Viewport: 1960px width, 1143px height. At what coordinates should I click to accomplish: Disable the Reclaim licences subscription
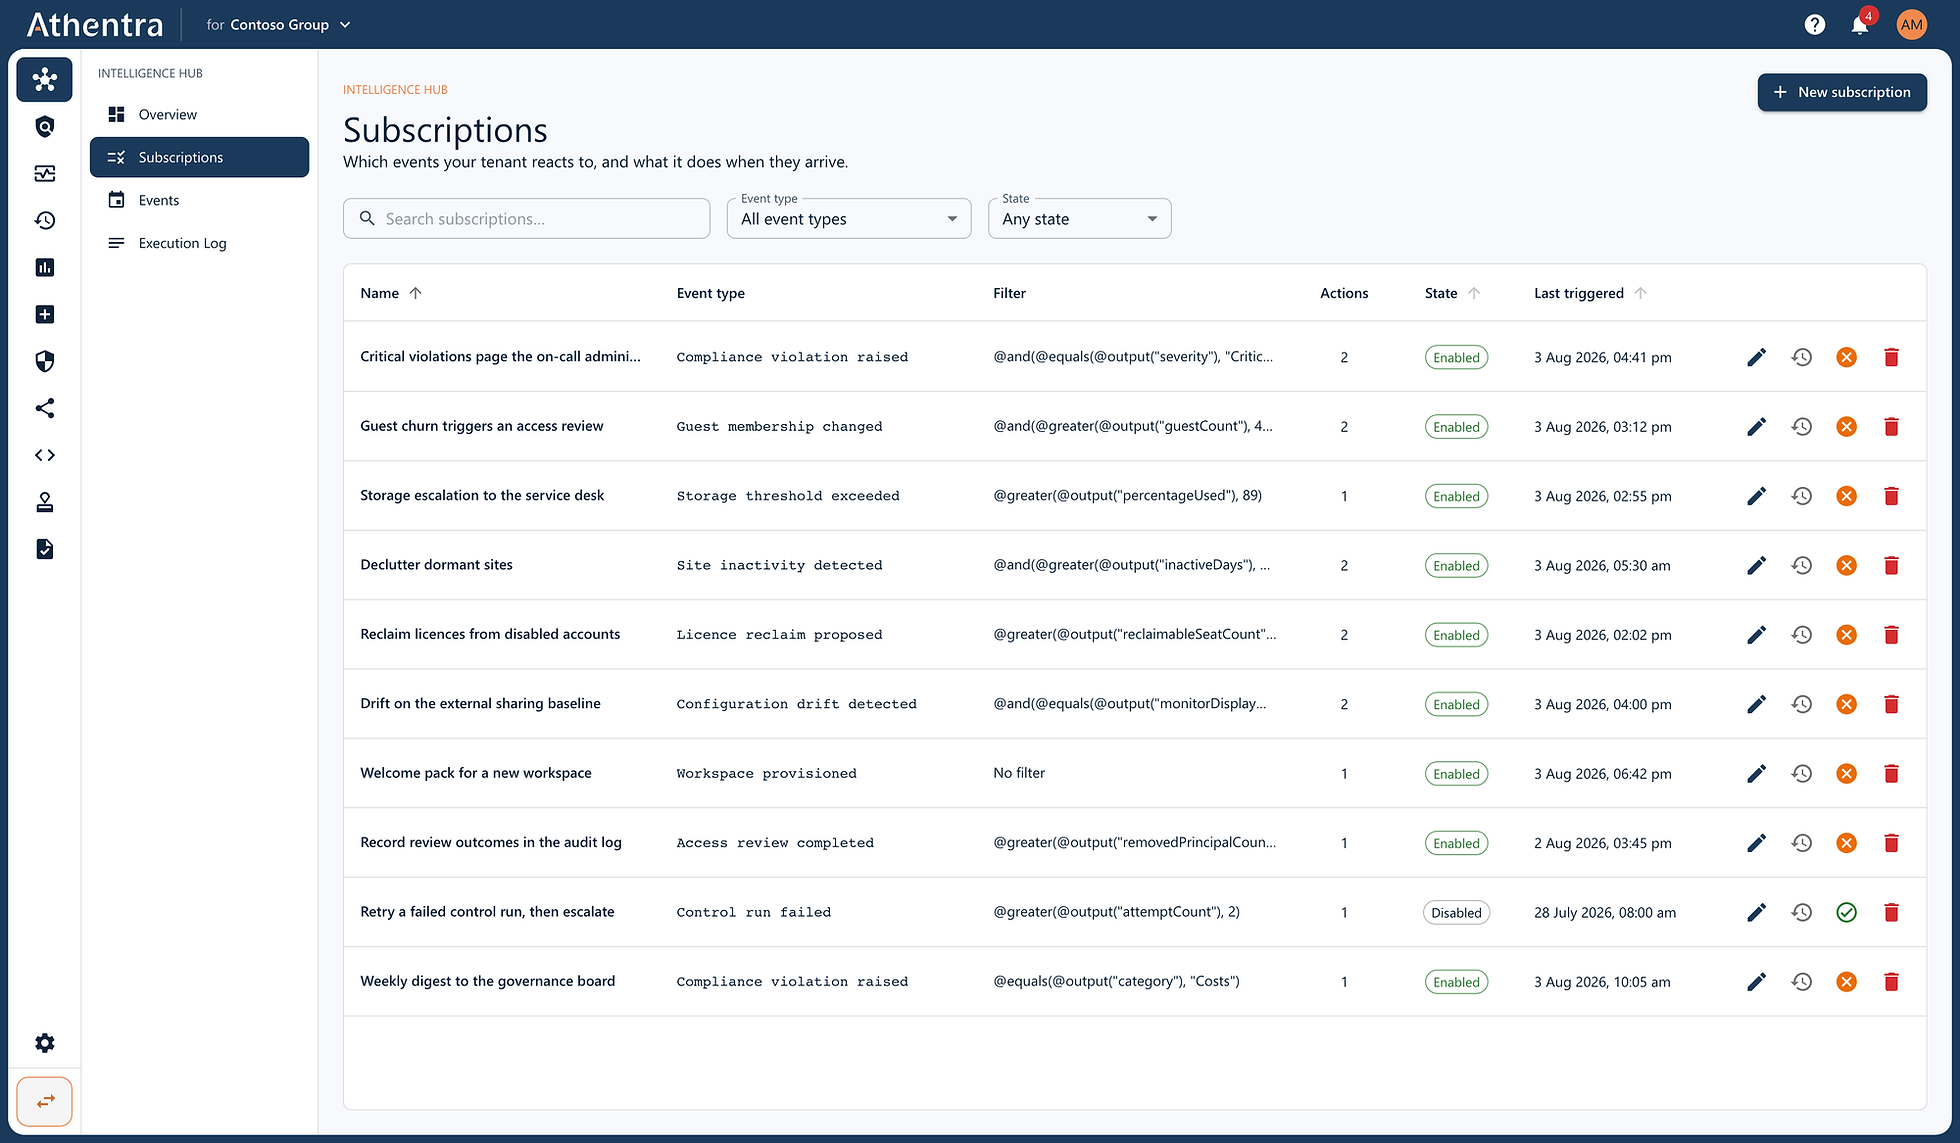(1846, 635)
